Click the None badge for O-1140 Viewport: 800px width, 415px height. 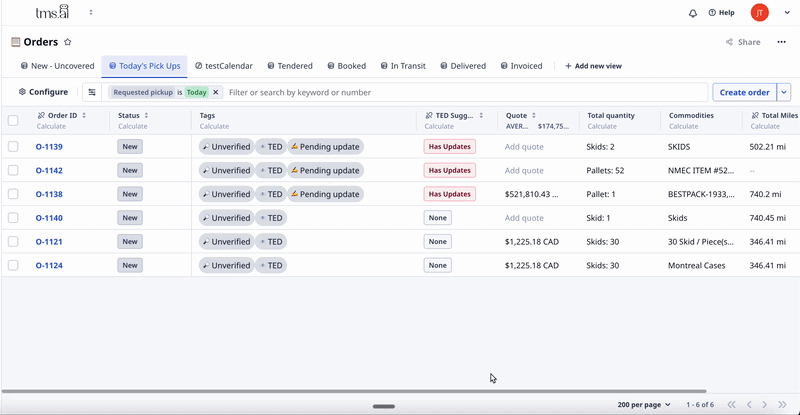point(437,217)
